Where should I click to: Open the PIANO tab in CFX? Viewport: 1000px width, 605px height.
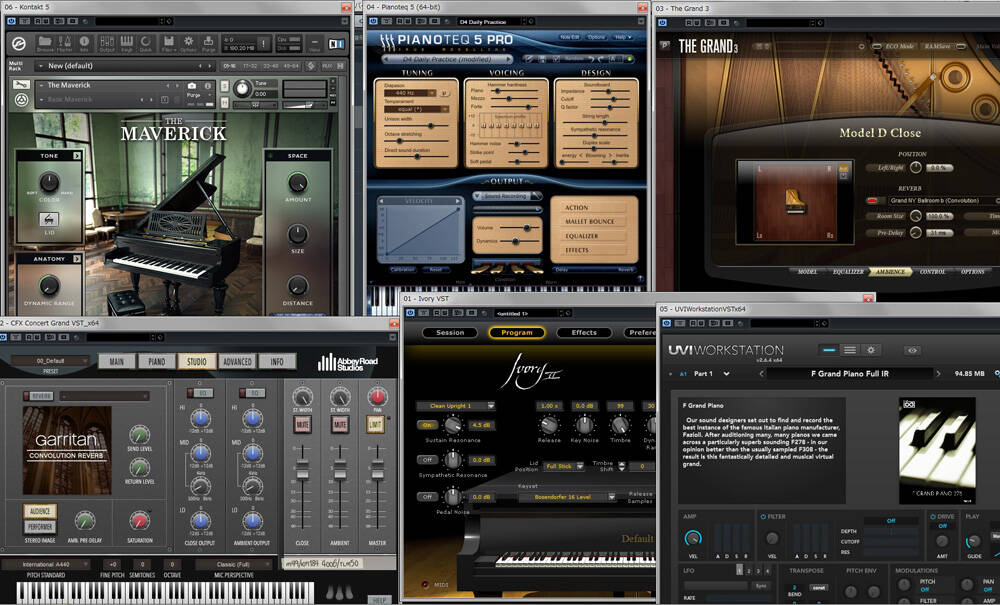(x=157, y=361)
